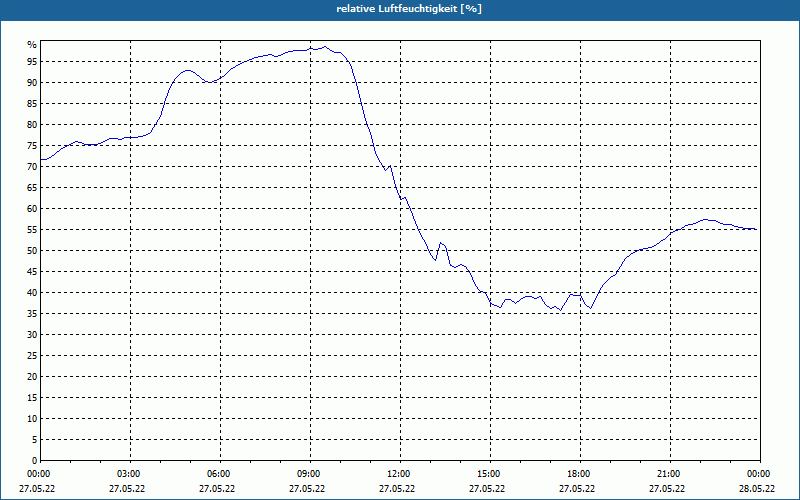Click the '80' y-axis label
The image size is (800, 500).
click(x=32, y=124)
